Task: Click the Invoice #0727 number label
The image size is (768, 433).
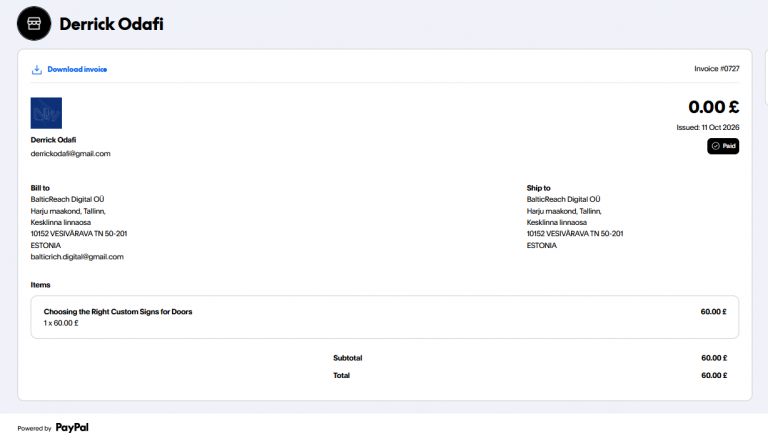Action: [717, 69]
